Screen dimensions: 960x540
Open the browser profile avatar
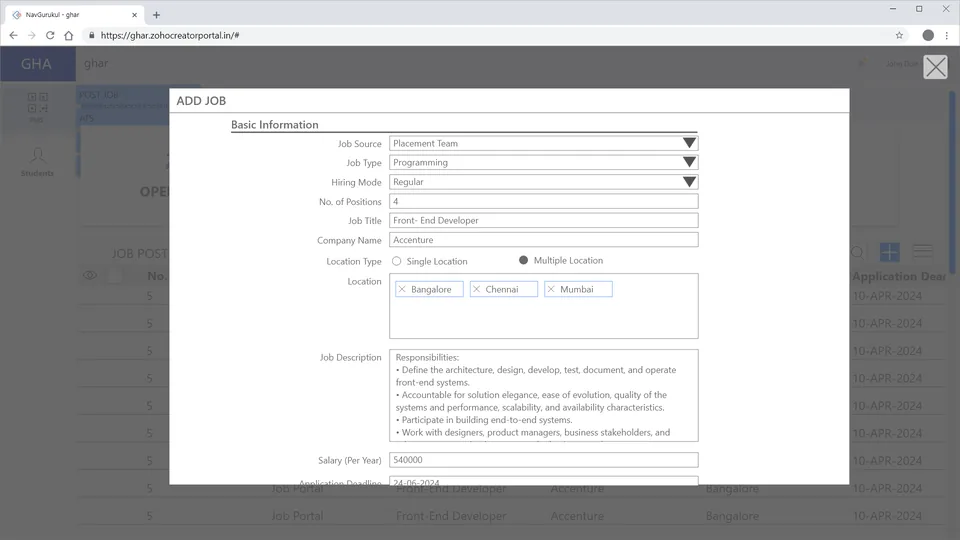928,36
